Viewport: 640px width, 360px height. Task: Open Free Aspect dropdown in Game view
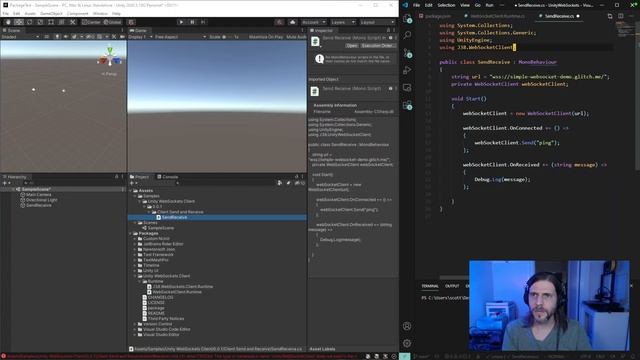pyautogui.click(x=180, y=37)
